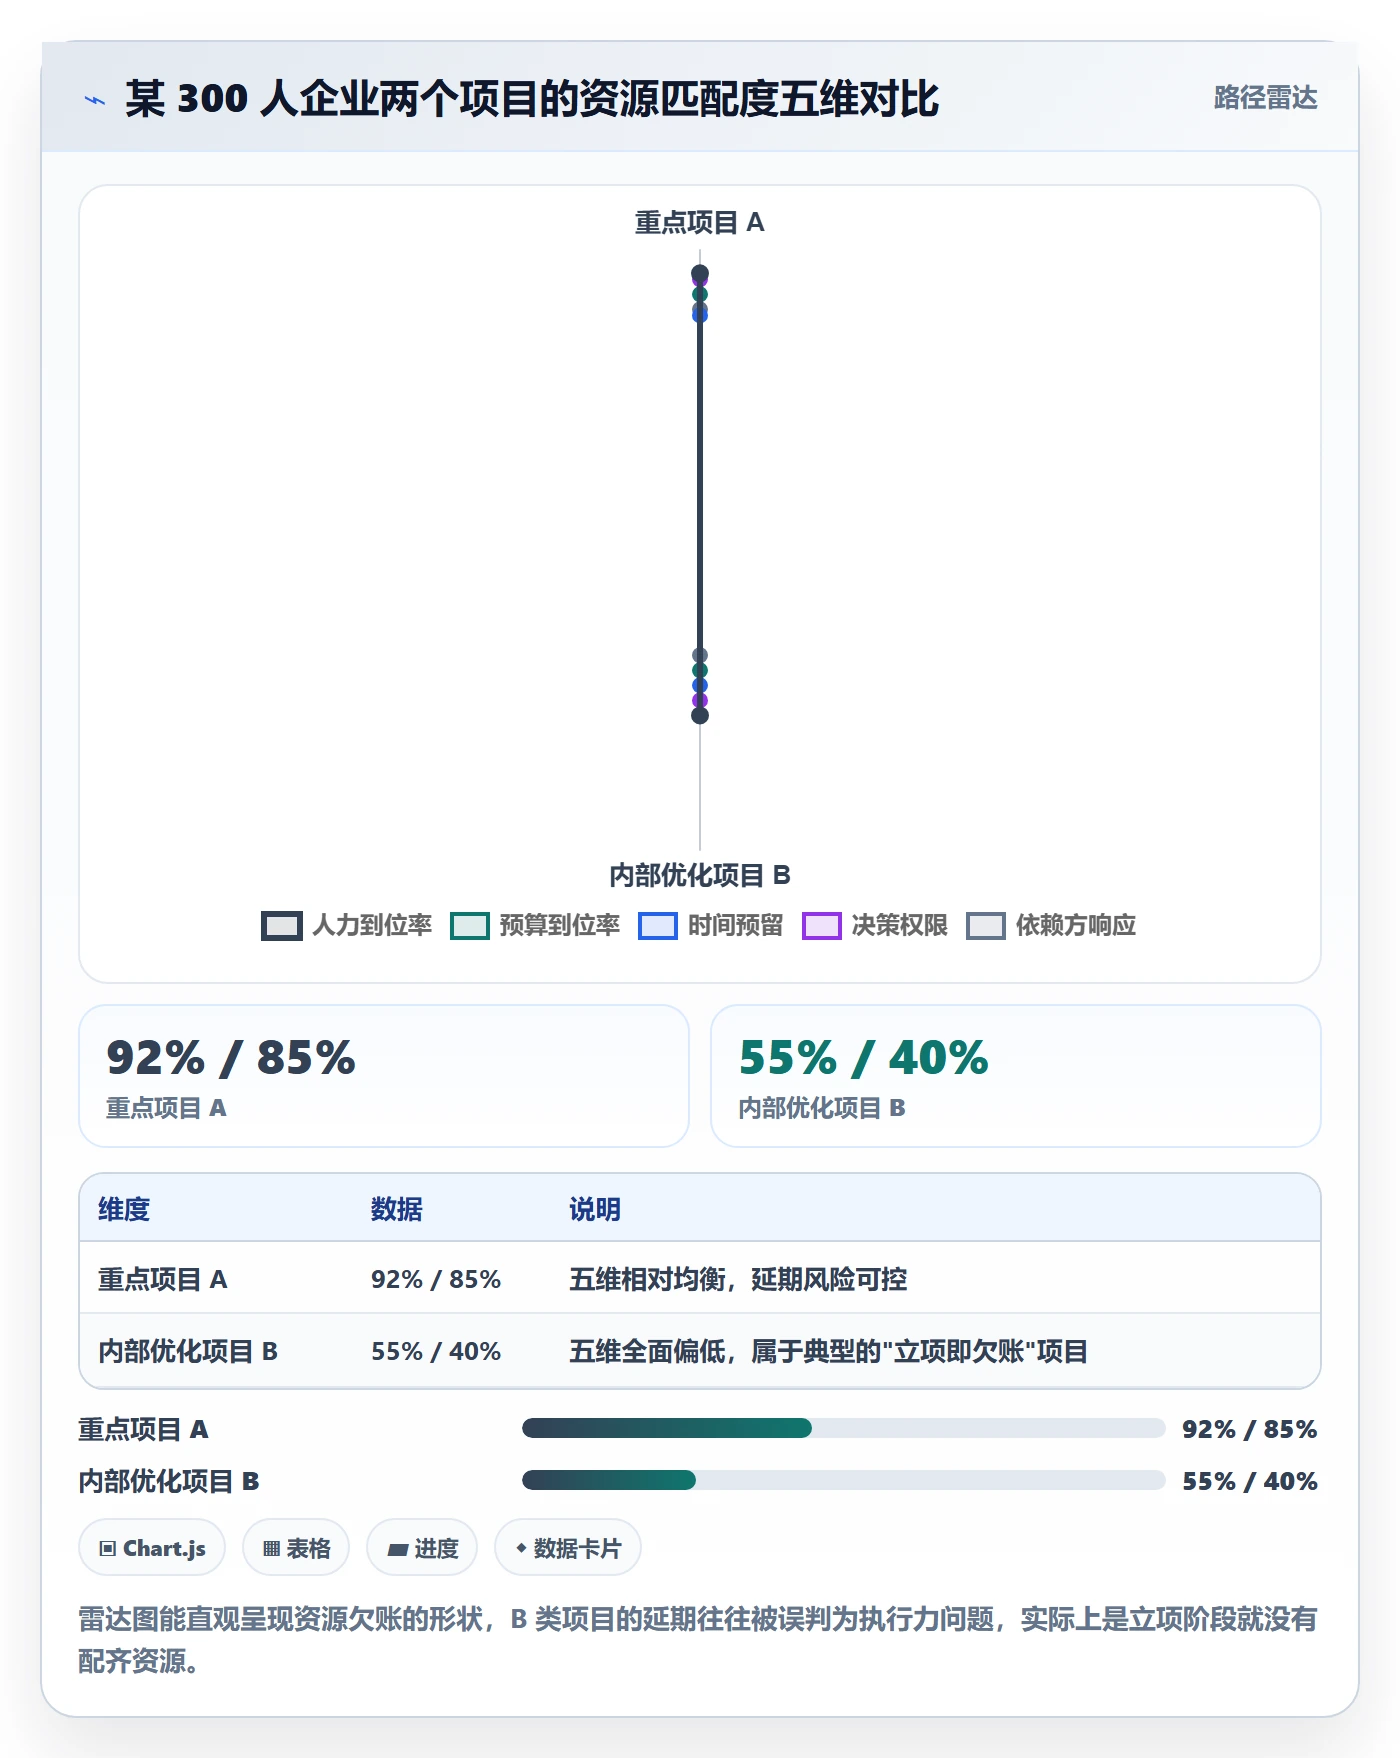Toggle the 预算到位率 legend swatch
Screen dimensions: 1400x1758
470,926
